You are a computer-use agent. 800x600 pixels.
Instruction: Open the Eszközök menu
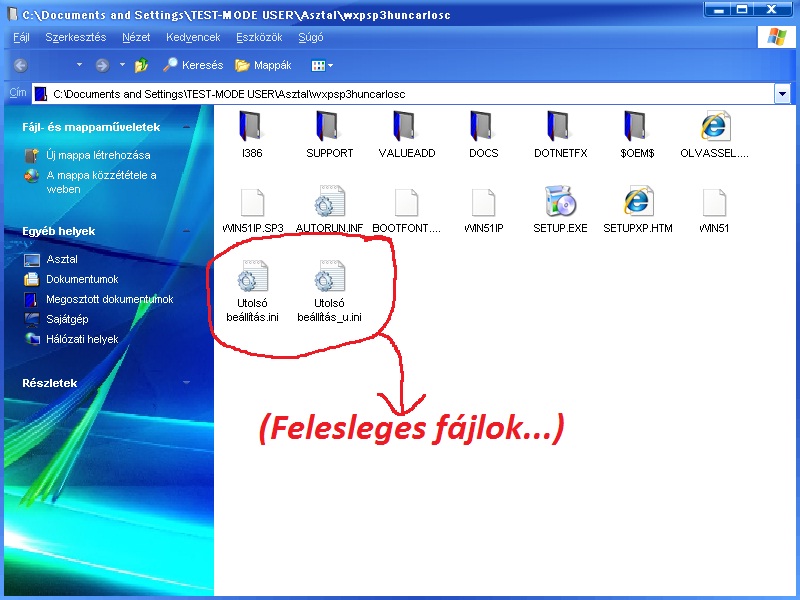tap(259, 37)
